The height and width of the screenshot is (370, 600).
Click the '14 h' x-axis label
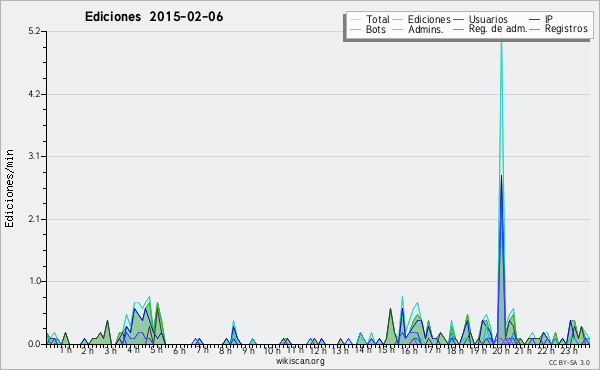pos(364,350)
